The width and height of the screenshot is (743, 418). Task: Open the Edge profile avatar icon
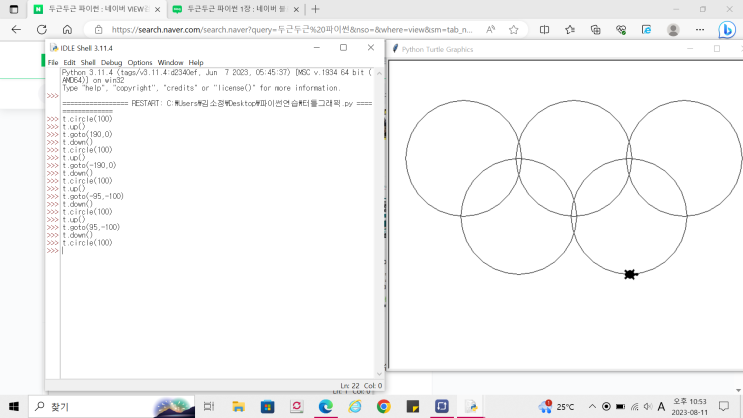click(673, 30)
